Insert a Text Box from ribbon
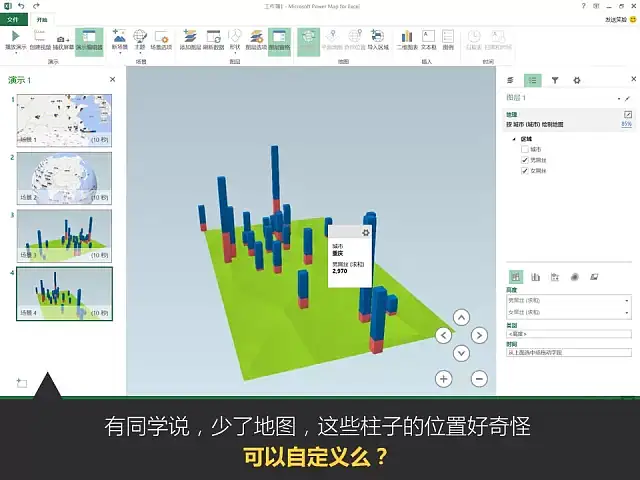640x480 pixels. click(x=428, y=40)
